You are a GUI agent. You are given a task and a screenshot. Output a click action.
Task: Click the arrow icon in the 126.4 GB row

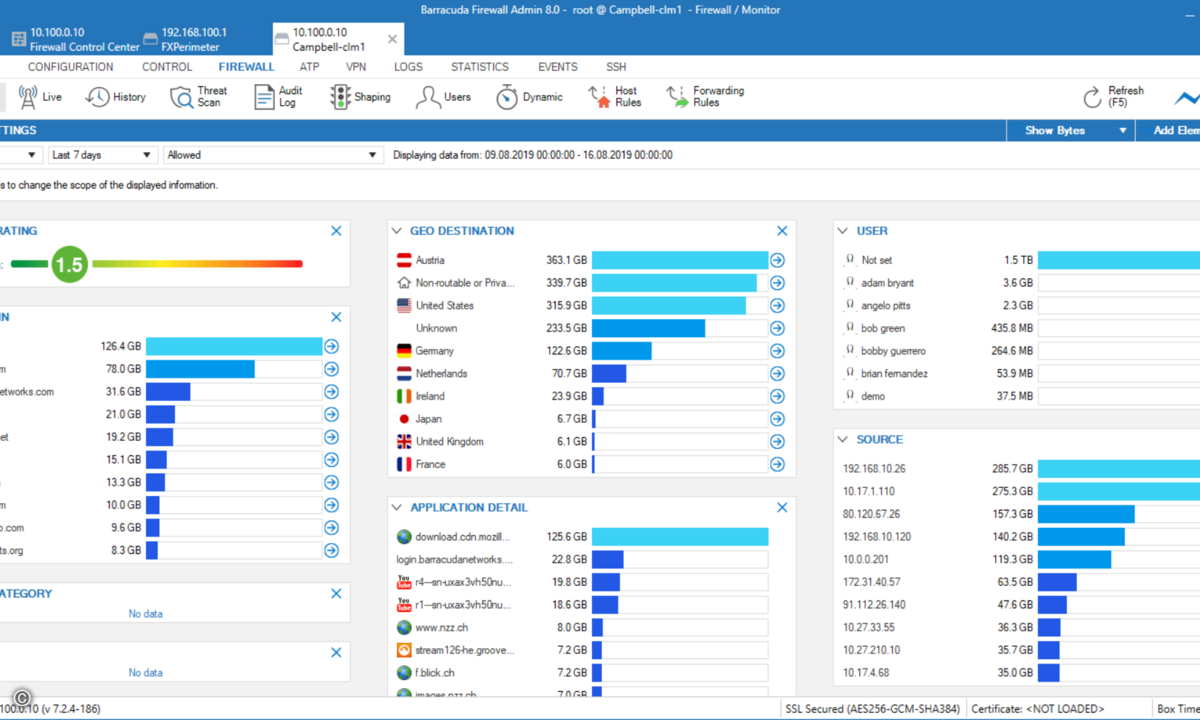coord(332,347)
